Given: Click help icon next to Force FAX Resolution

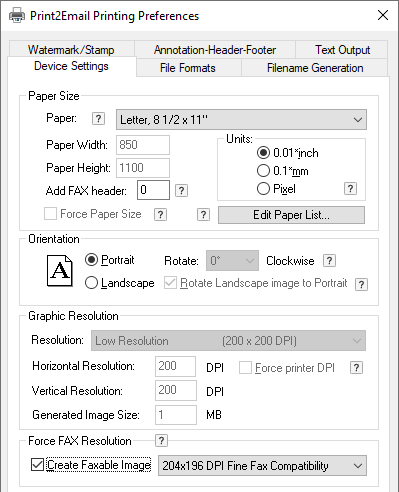Looking at the screenshot, I should point(161,441).
